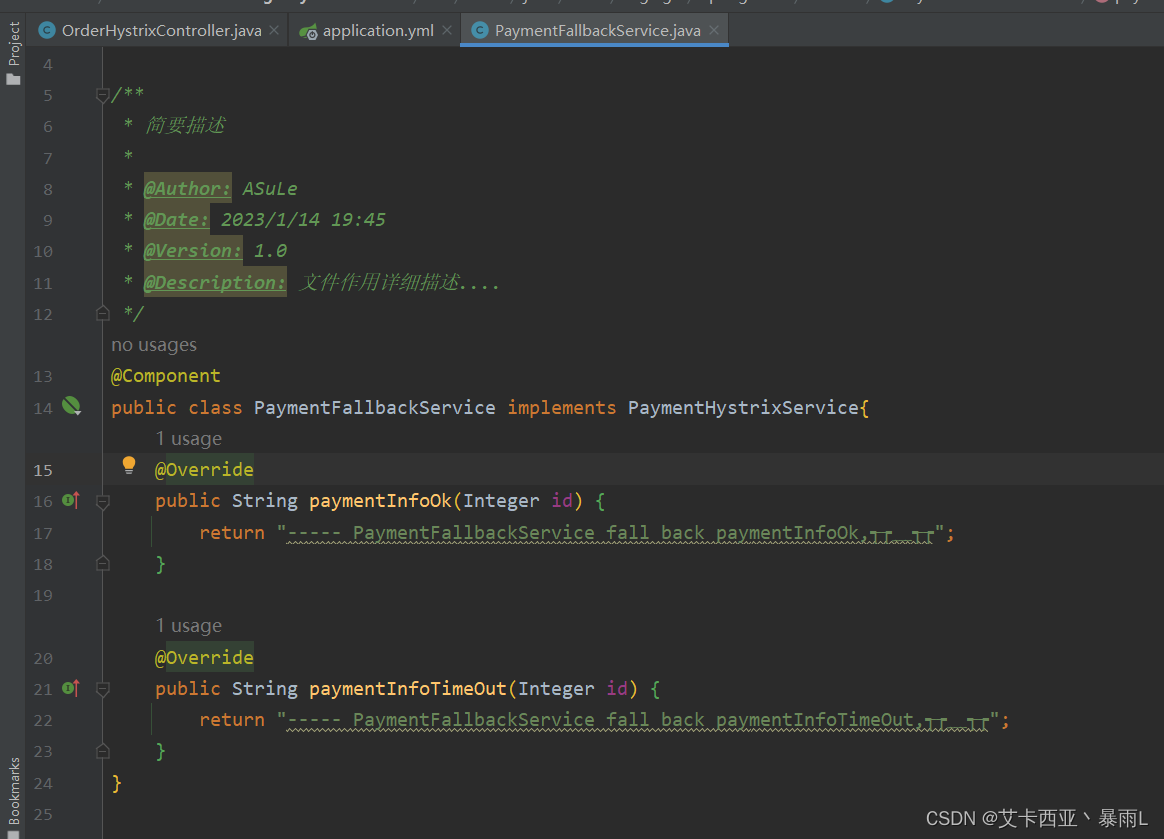Screen dimensions: 1164x839
Task: Click the @Override annotation on line 20
Action: (x=204, y=657)
